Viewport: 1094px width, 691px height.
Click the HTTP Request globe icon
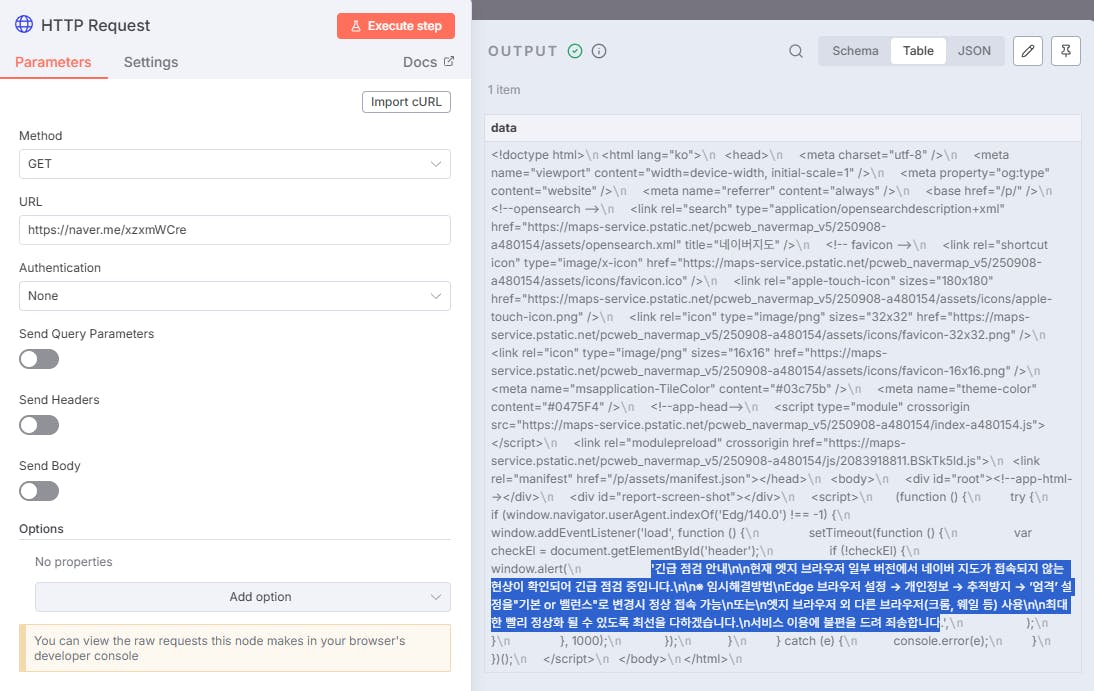point(24,24)
